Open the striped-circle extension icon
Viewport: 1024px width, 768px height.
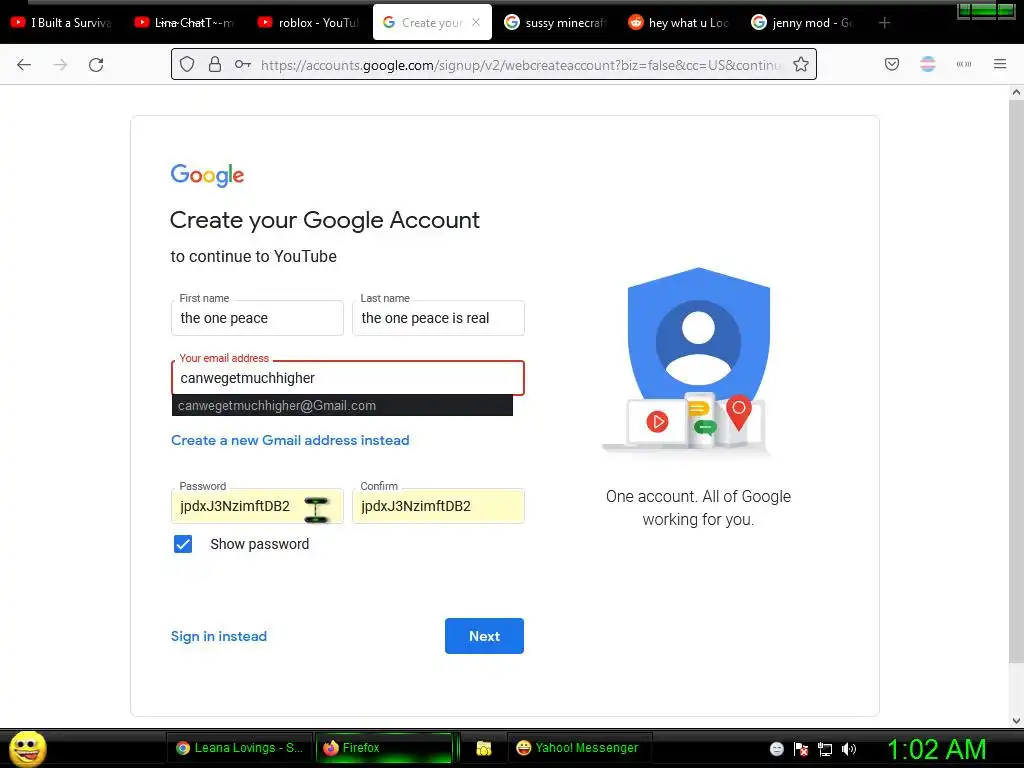928,64
